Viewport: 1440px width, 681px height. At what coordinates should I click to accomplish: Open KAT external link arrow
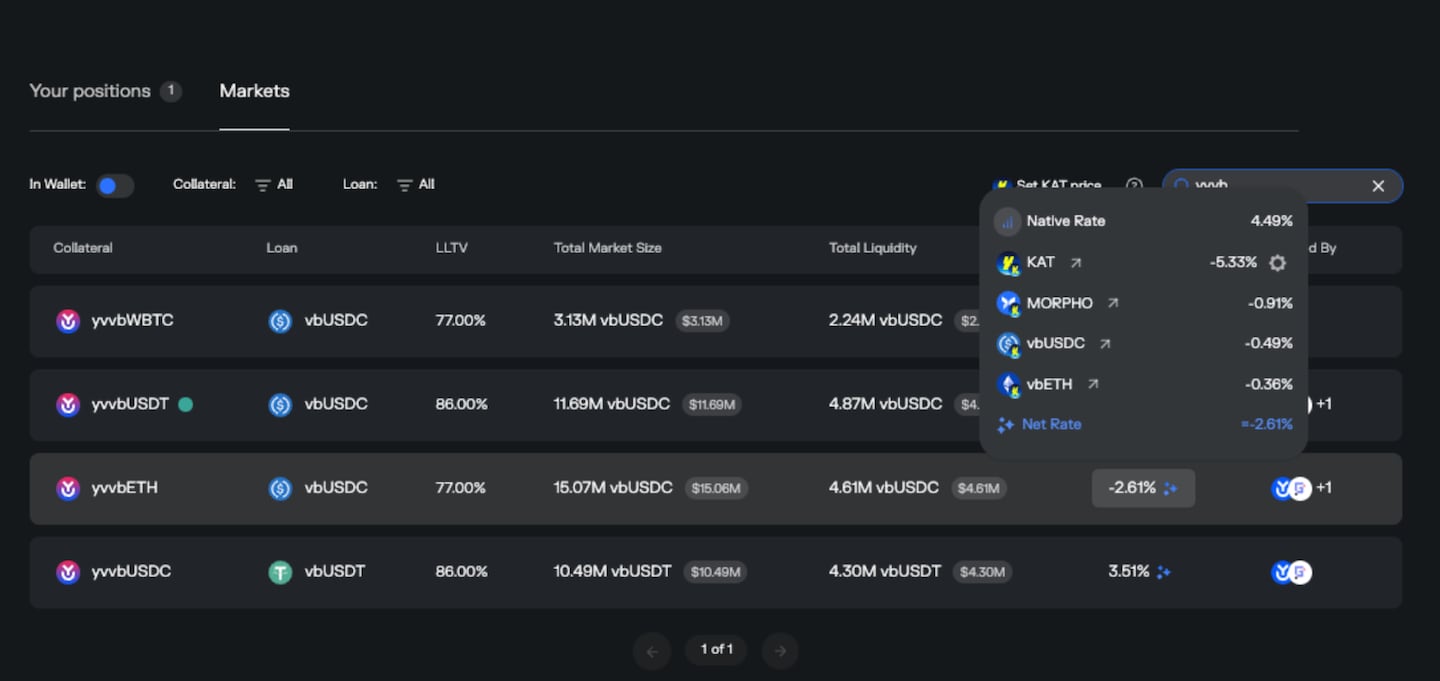click(x=1076, y=263)
